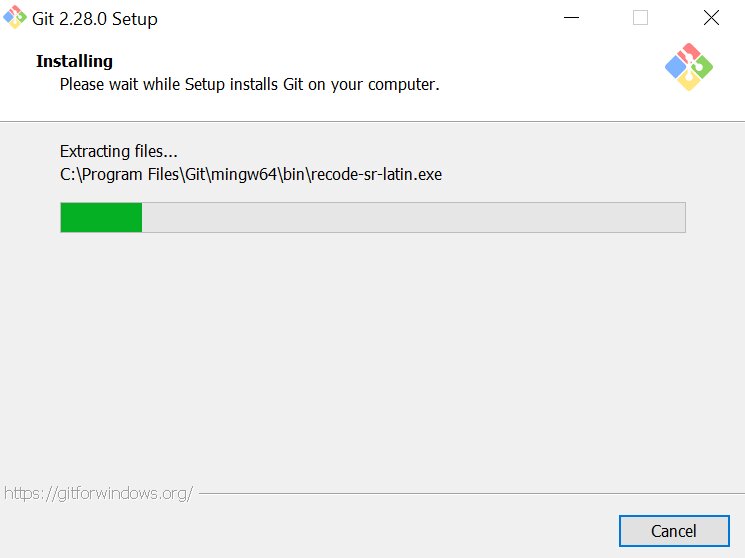Viewport: 745px width, 558px height.
Task: Select the recode-sr-latin.exe file path text
Action: [251, 174]
